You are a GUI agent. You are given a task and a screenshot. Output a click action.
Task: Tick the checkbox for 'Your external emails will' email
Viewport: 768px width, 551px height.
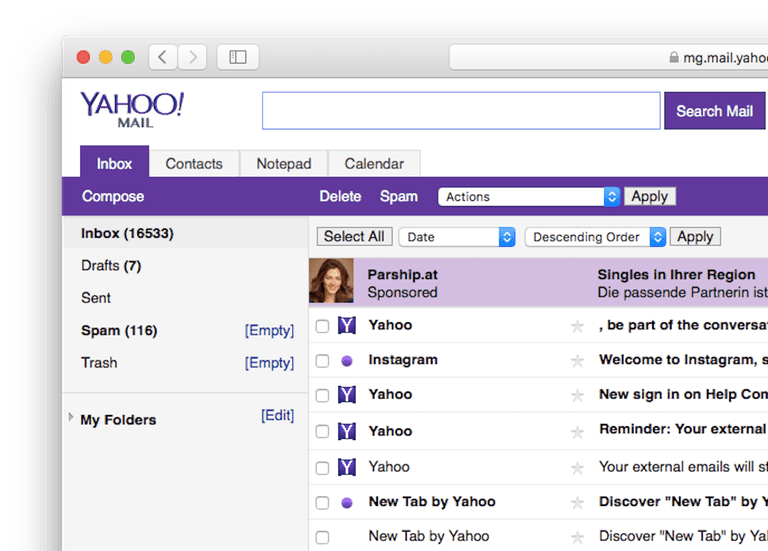(322, 468)
